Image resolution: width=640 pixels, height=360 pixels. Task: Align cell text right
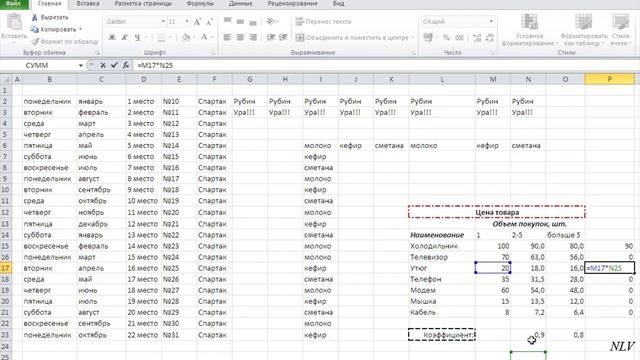point(253,38)
